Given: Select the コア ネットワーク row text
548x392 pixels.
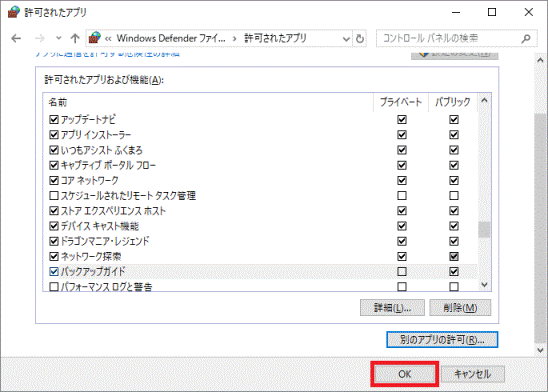Looking at the screenshot, I should click(x=89, y=181).
